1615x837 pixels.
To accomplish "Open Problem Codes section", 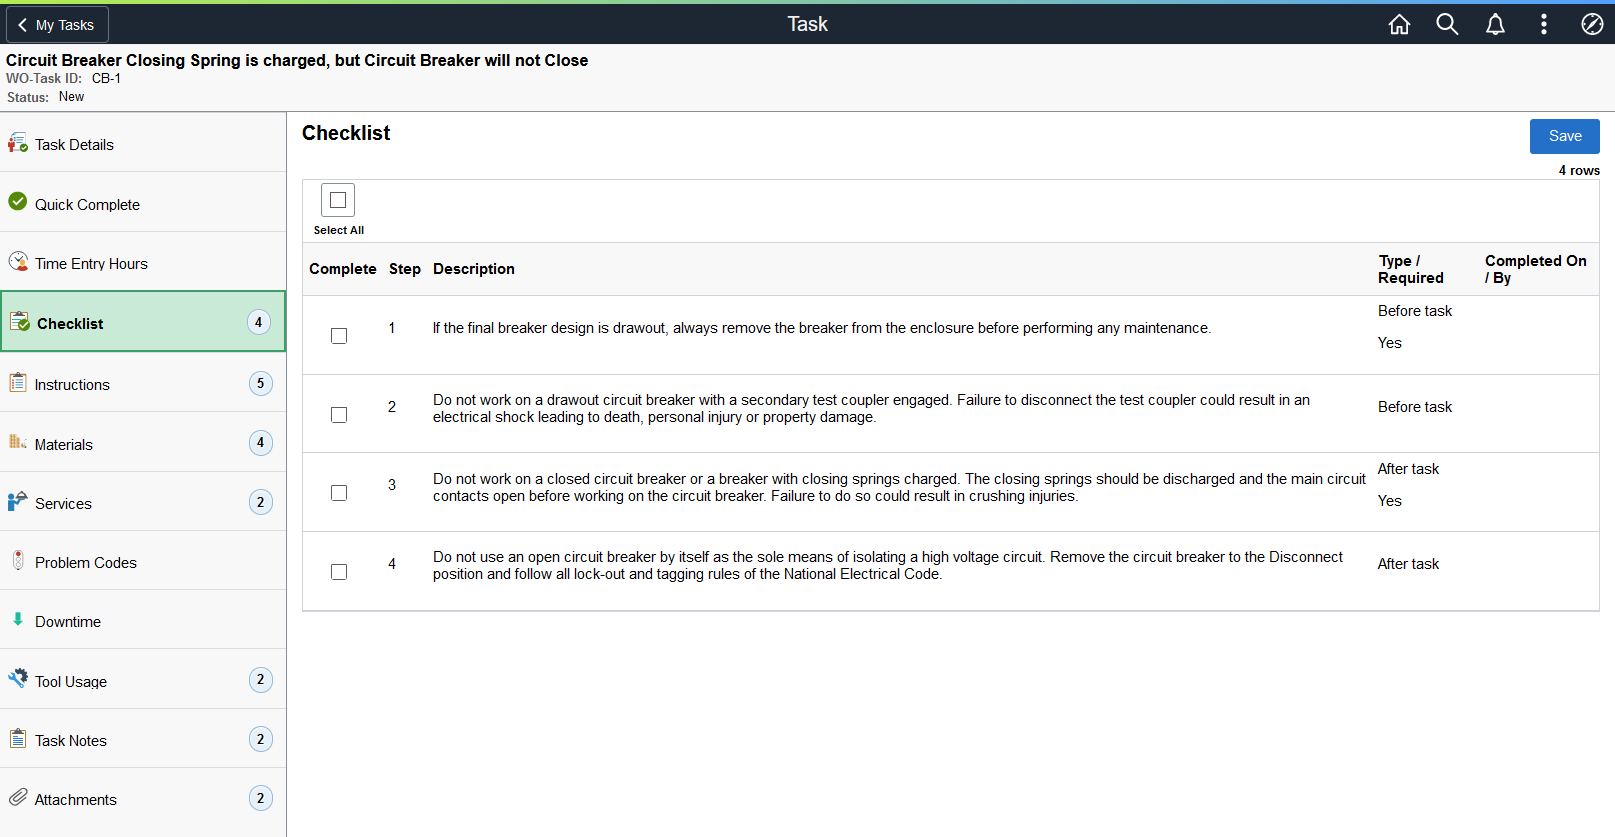I will coord(143,561).
